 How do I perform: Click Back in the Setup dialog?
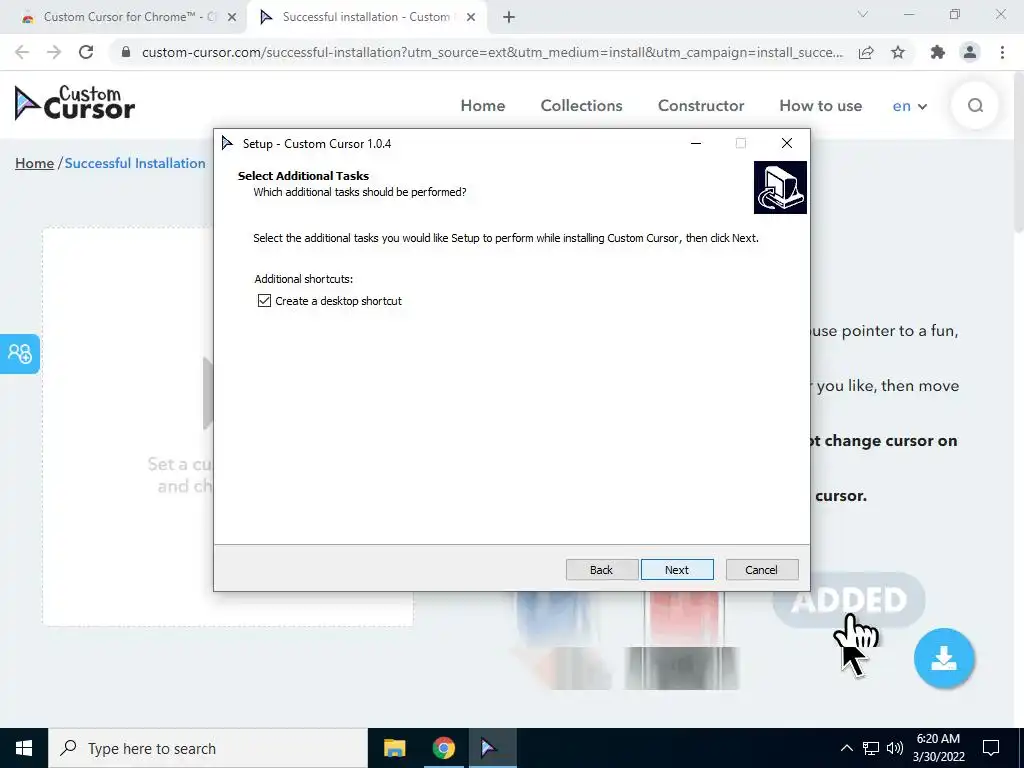coord(601,569)
